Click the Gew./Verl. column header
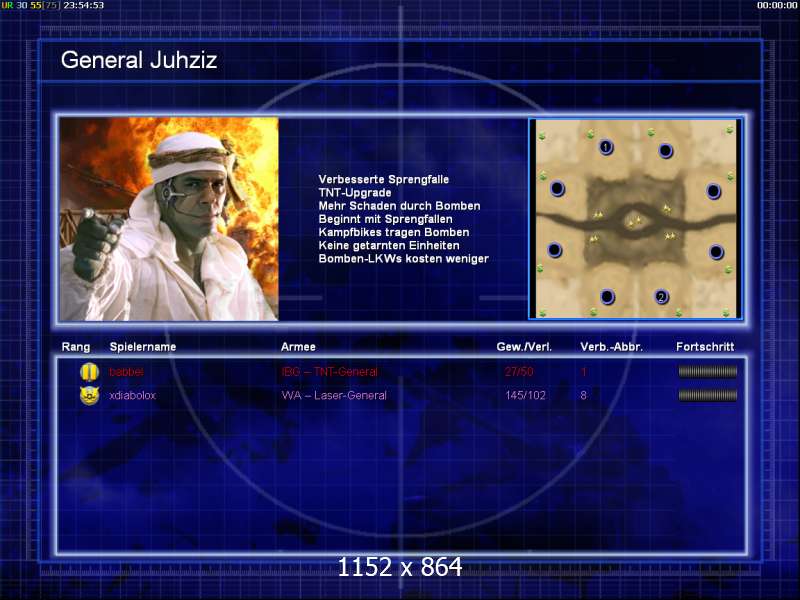The width and height of the screenshot is (800, 600). [x=524, y=347]
